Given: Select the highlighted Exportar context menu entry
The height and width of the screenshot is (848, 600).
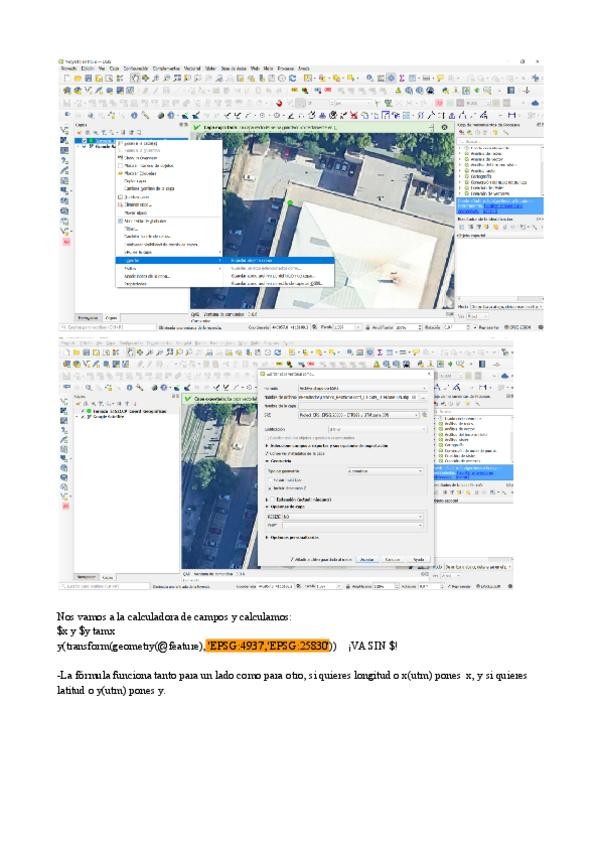Looking at the screenshot, I should tap(169, 260).
